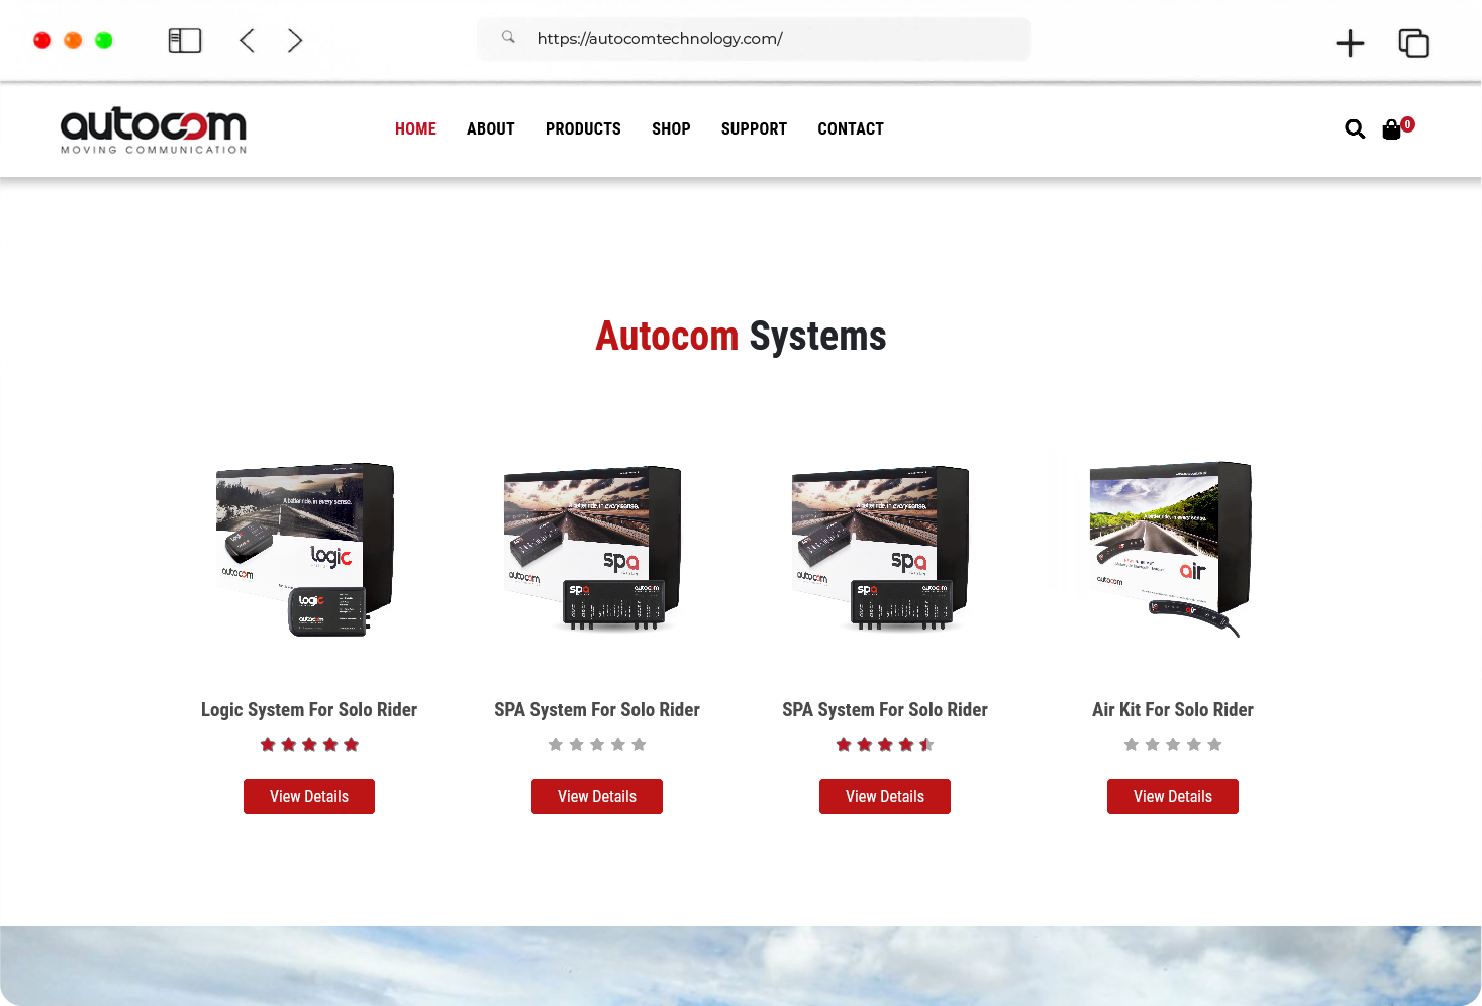Open a new tab with plus icon
Image resolution: width=1482 pixels, height=1006 pixels.
1350,43
